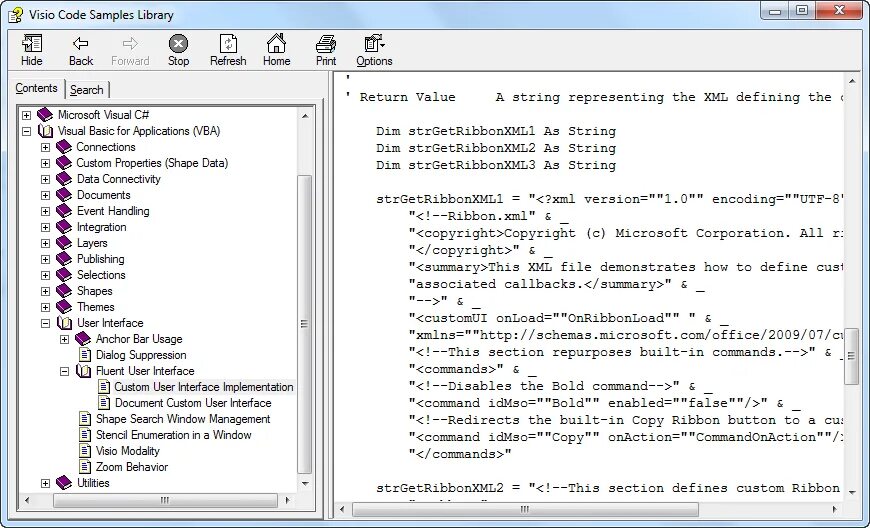Open the Custom User Interface Implementation topic
Screen dimensions: 870x528
coord(204,387)
